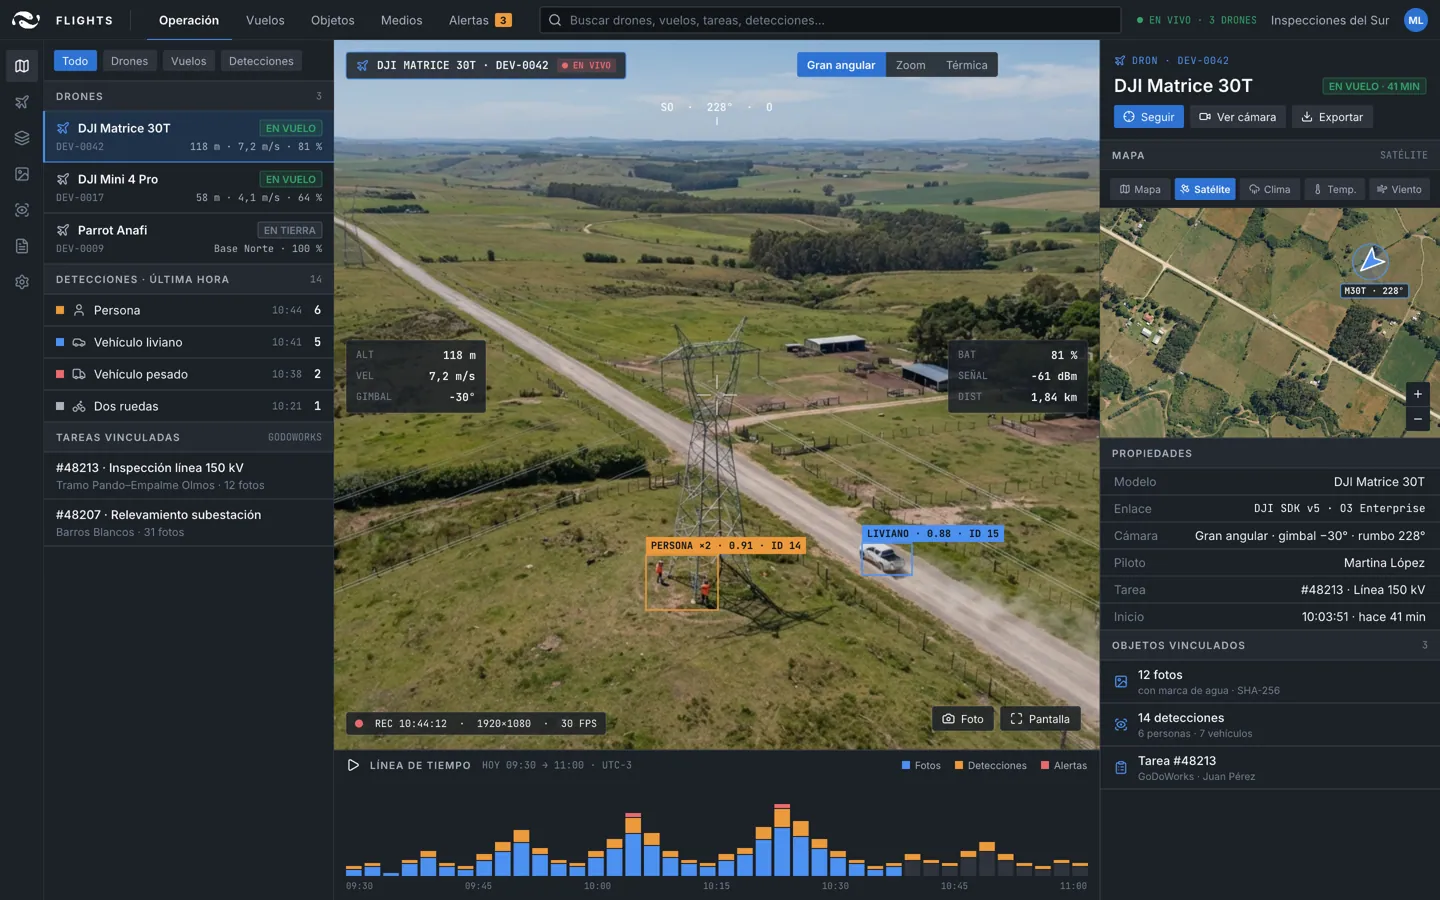Click the Tarea #48213 clipboard icon

coord(1121,768)
